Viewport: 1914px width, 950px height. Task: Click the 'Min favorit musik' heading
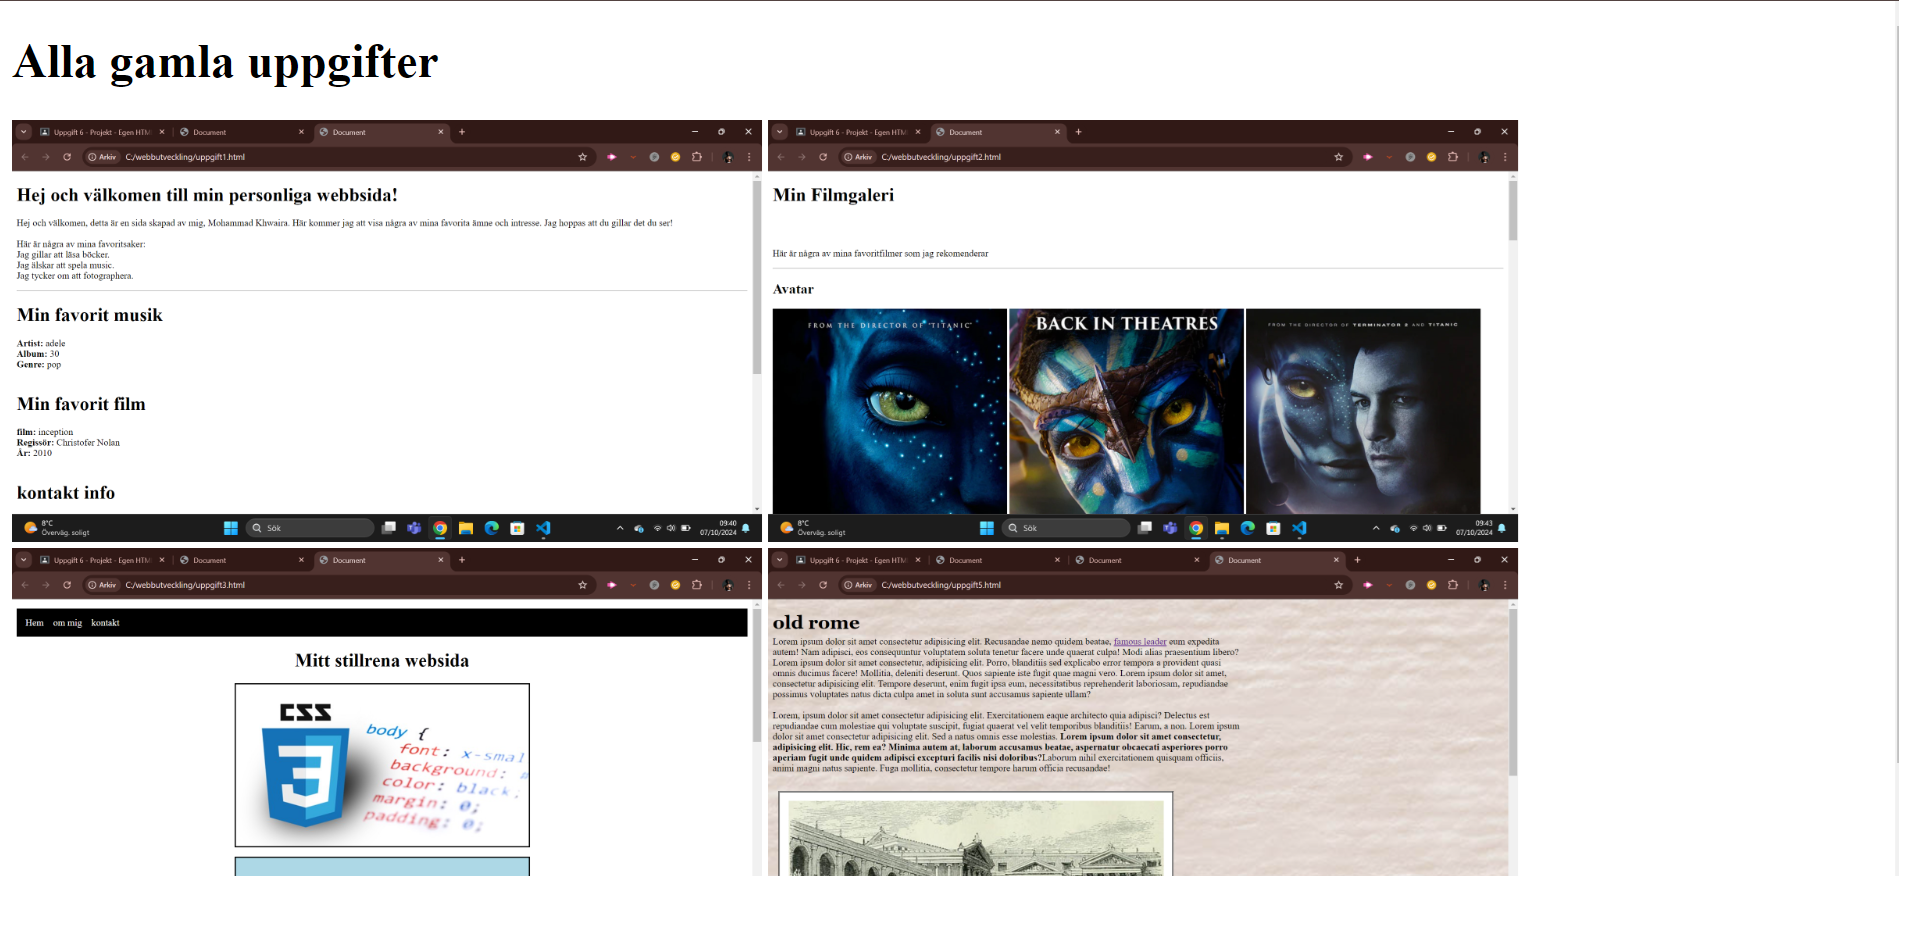click(x=90, y=315)
